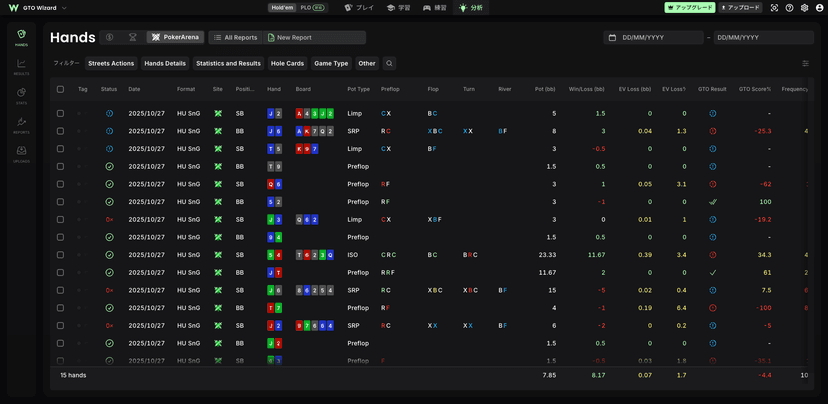Select the tournament hourglass icon filter
Image resolution: width=828 pixels, height=404 pixels.
click(133, 37)
